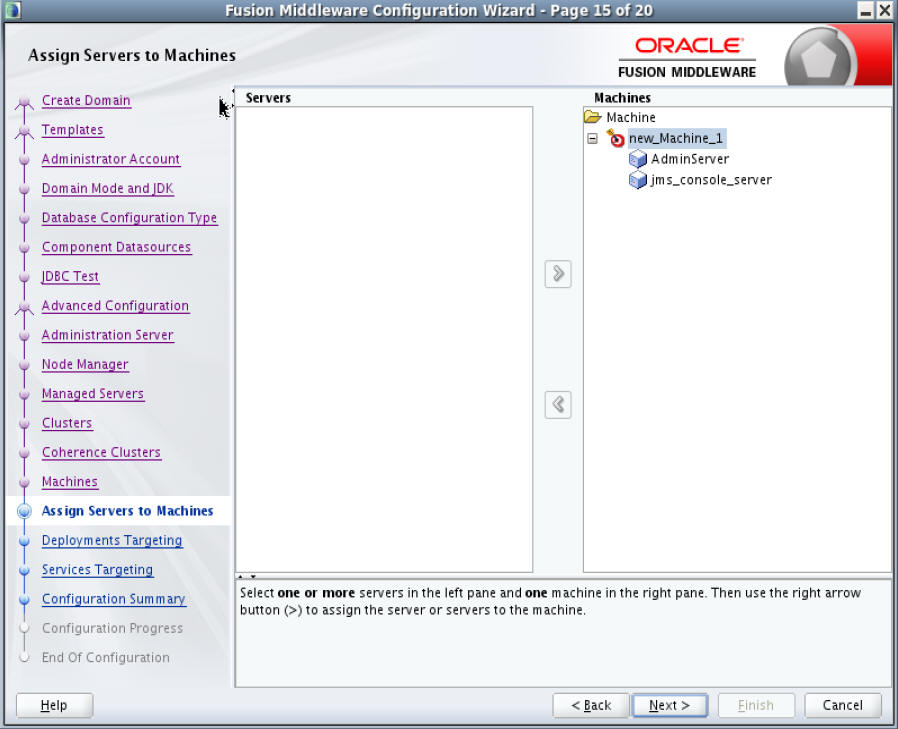Image resolution: width=898 pixels, height=729 pixels.
Task: Click the Assign Servers step bullet icon
Action: click(24, 511)
